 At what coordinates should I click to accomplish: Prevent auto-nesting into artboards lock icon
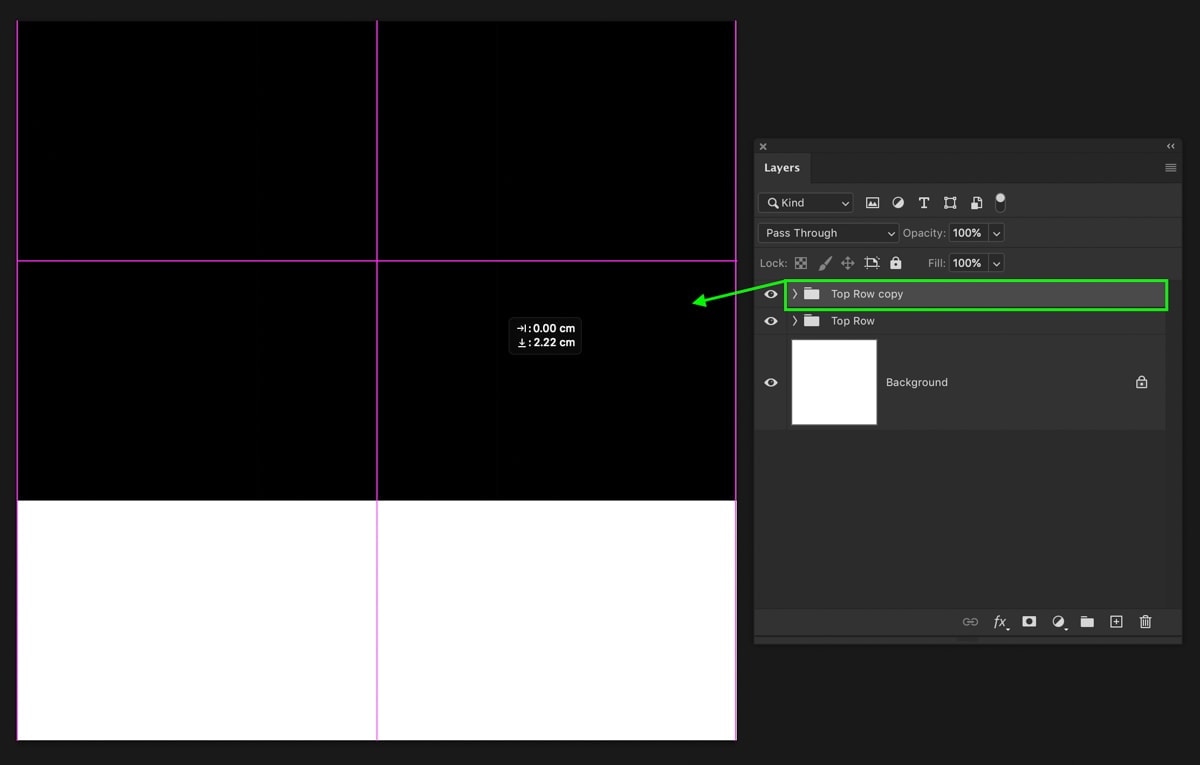click(872, 263)
